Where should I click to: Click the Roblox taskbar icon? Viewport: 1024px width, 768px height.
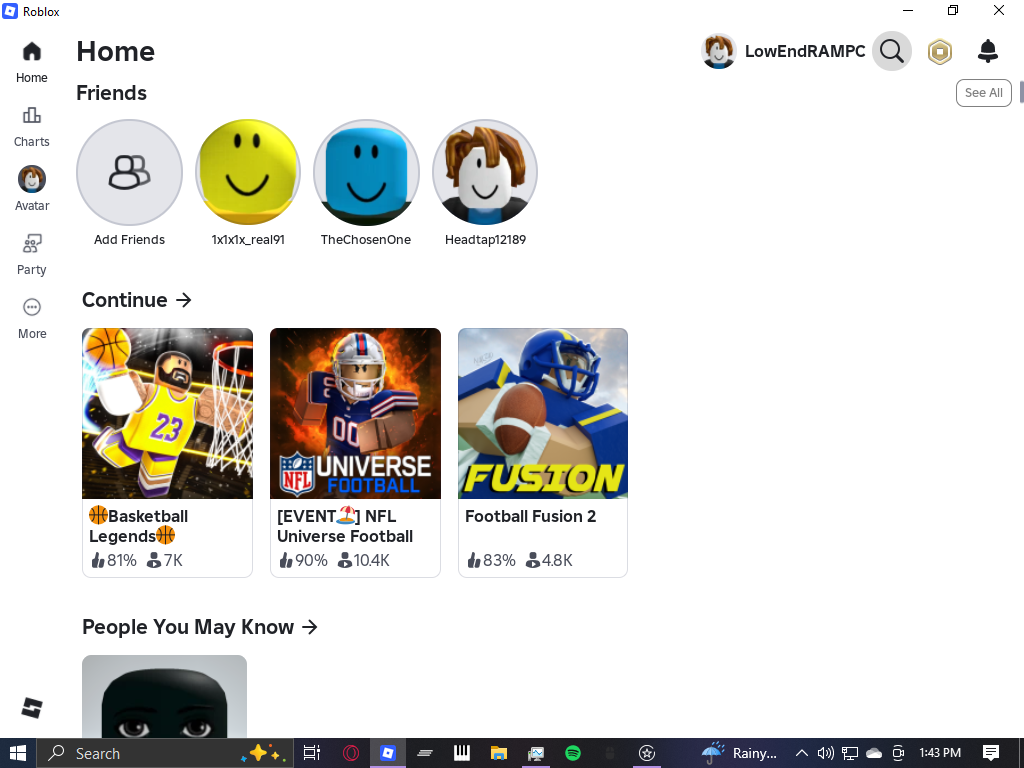coord(388,753)
